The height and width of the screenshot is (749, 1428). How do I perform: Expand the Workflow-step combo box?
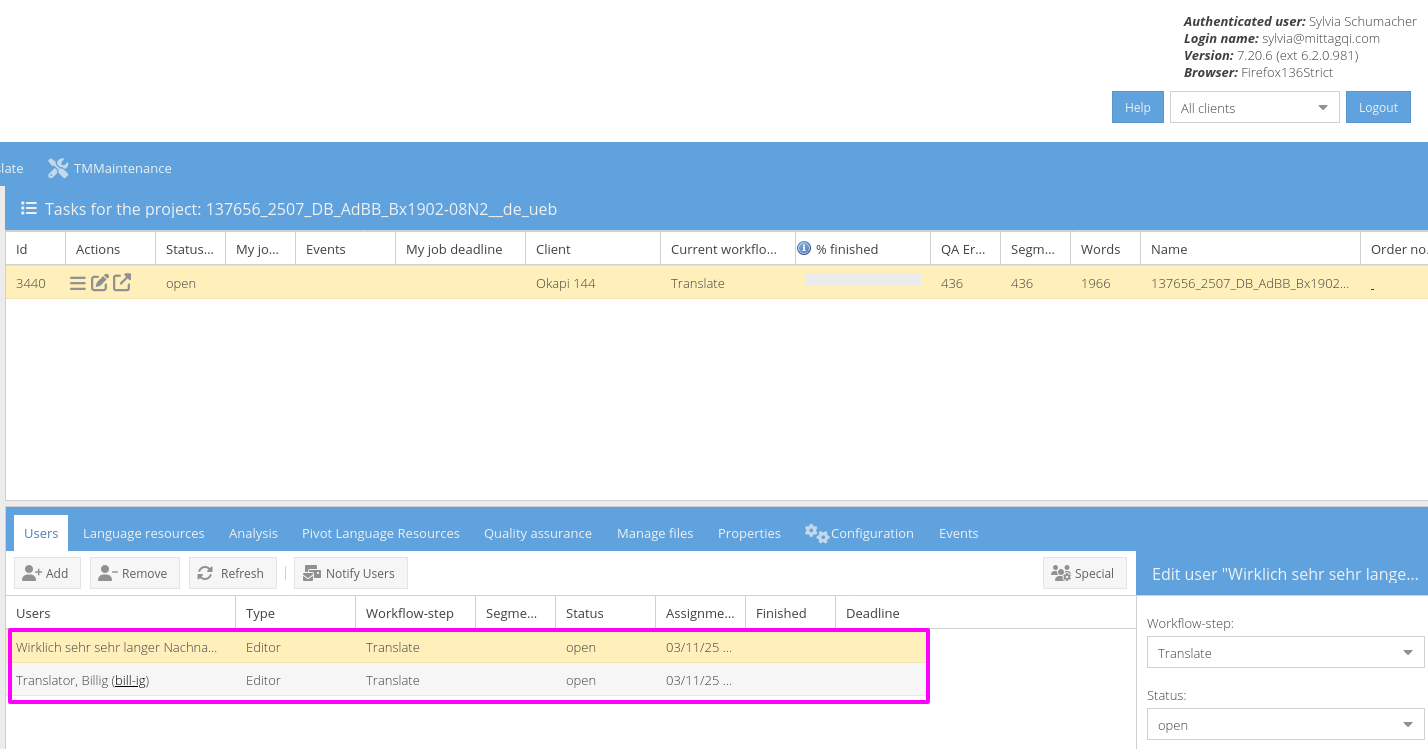(1408, 653)
